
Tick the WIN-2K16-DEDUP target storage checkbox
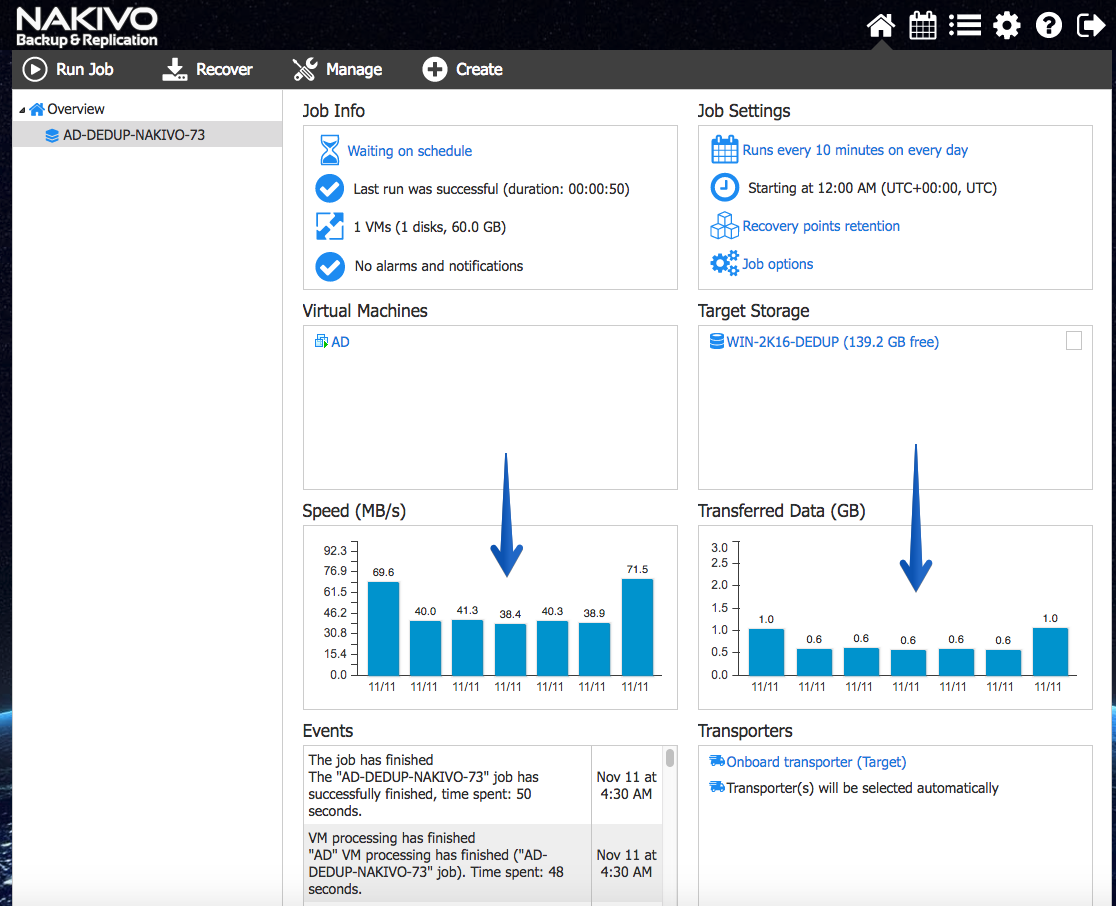(1073, 340)
